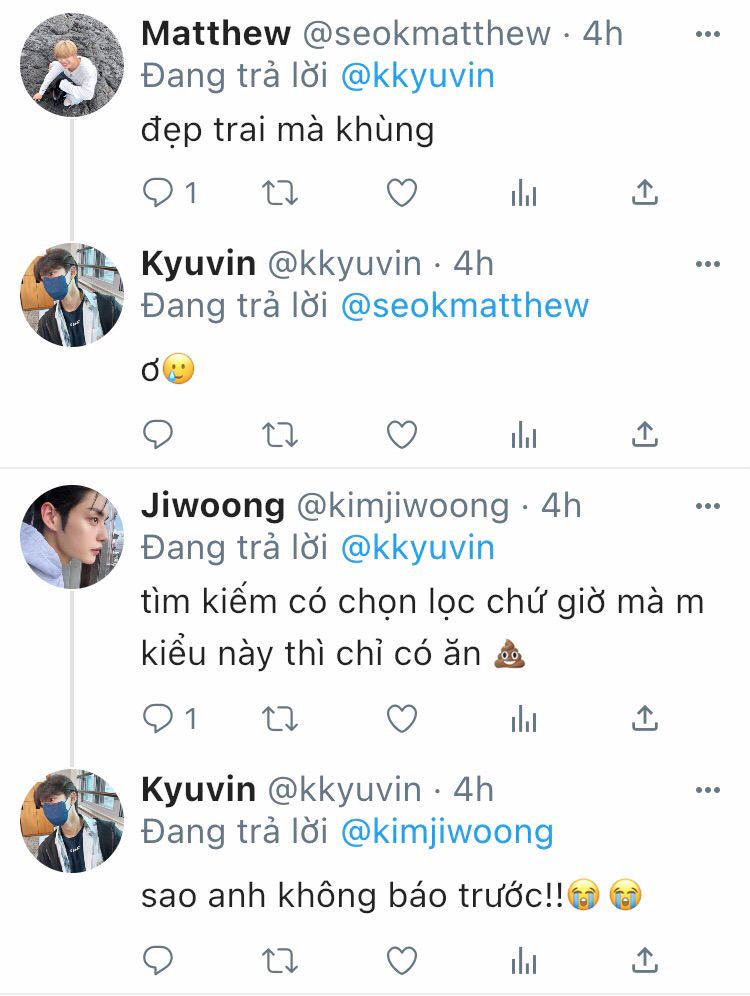Screen dimensions: 750x996
Task: Retweet Matthew's 'đẹp trai mà khùng' tweet
Action: click(280, 192)
